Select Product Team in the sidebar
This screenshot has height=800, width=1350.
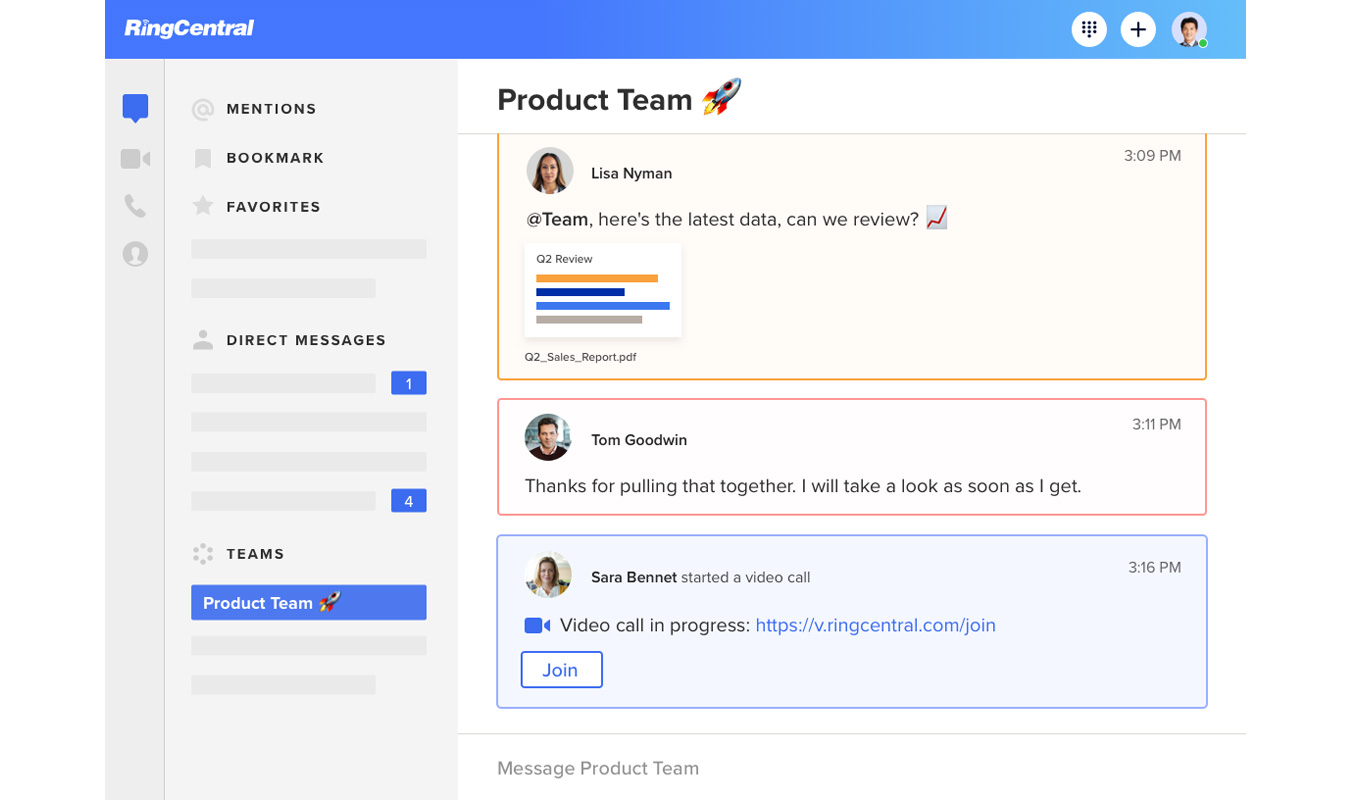(x=309, y=602)
